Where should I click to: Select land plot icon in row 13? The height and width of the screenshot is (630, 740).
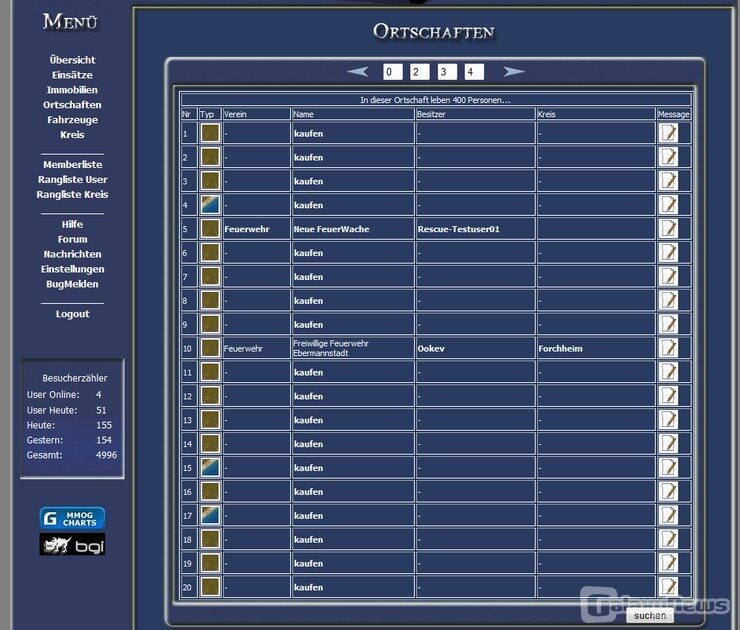210,420
